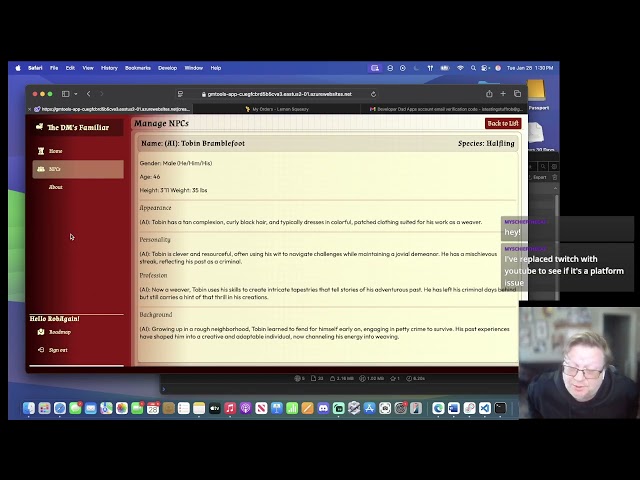Open Visual Studio Code from the Dock
This screenshot has height=480, width=640.
tap(484, 408)
